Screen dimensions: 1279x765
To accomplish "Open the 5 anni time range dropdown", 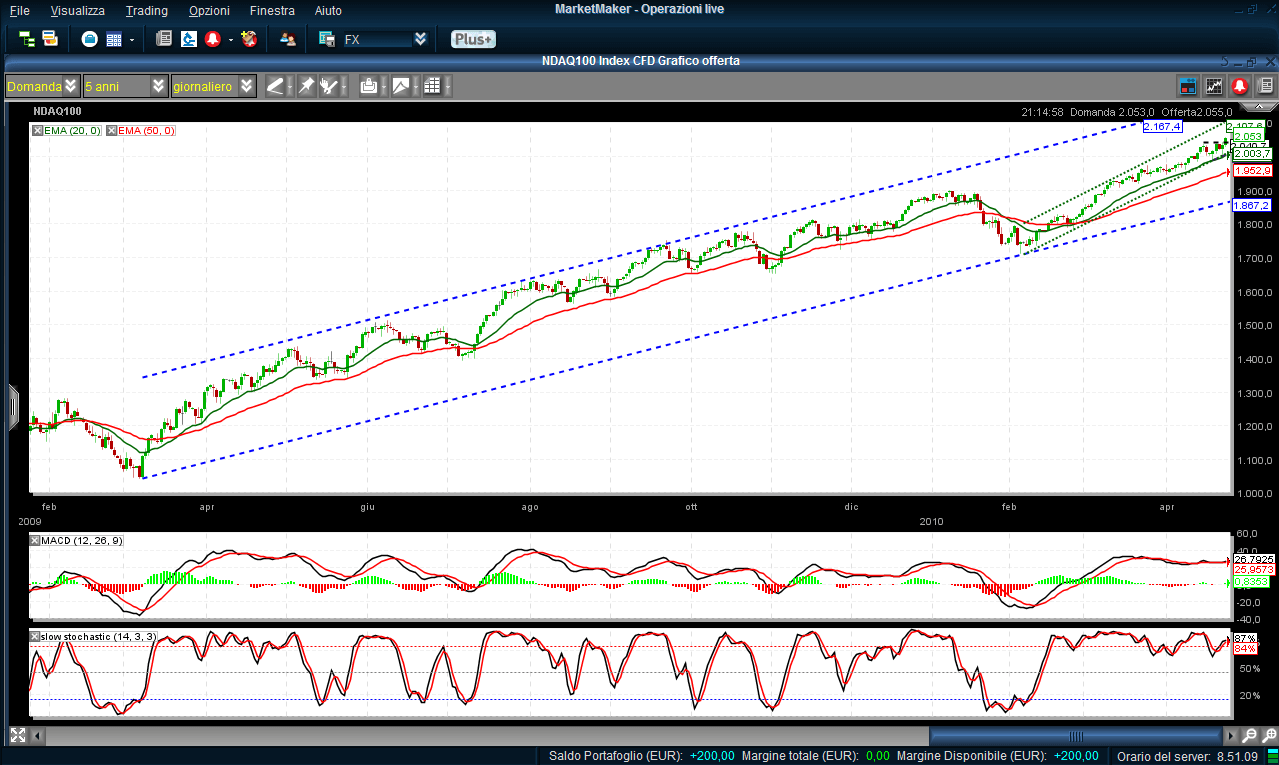I will 158,86.
